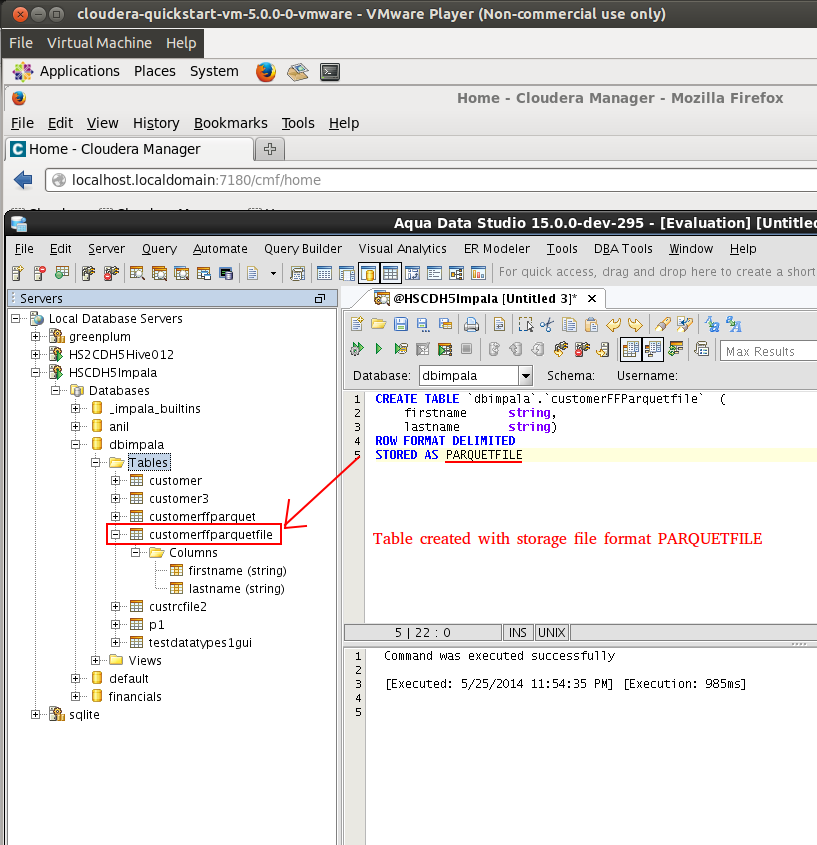
Task: Open a new Firefox tab with plus button
Action: click(270, 149)
